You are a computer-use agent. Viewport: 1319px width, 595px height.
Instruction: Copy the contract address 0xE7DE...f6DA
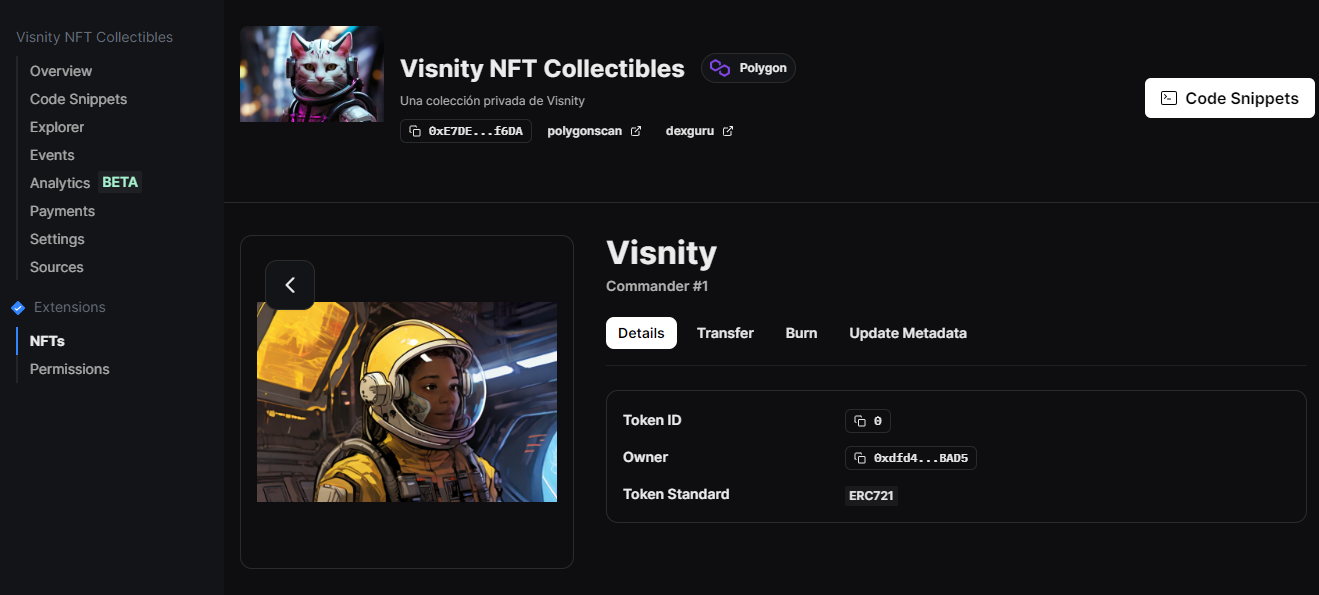[466, 131]
